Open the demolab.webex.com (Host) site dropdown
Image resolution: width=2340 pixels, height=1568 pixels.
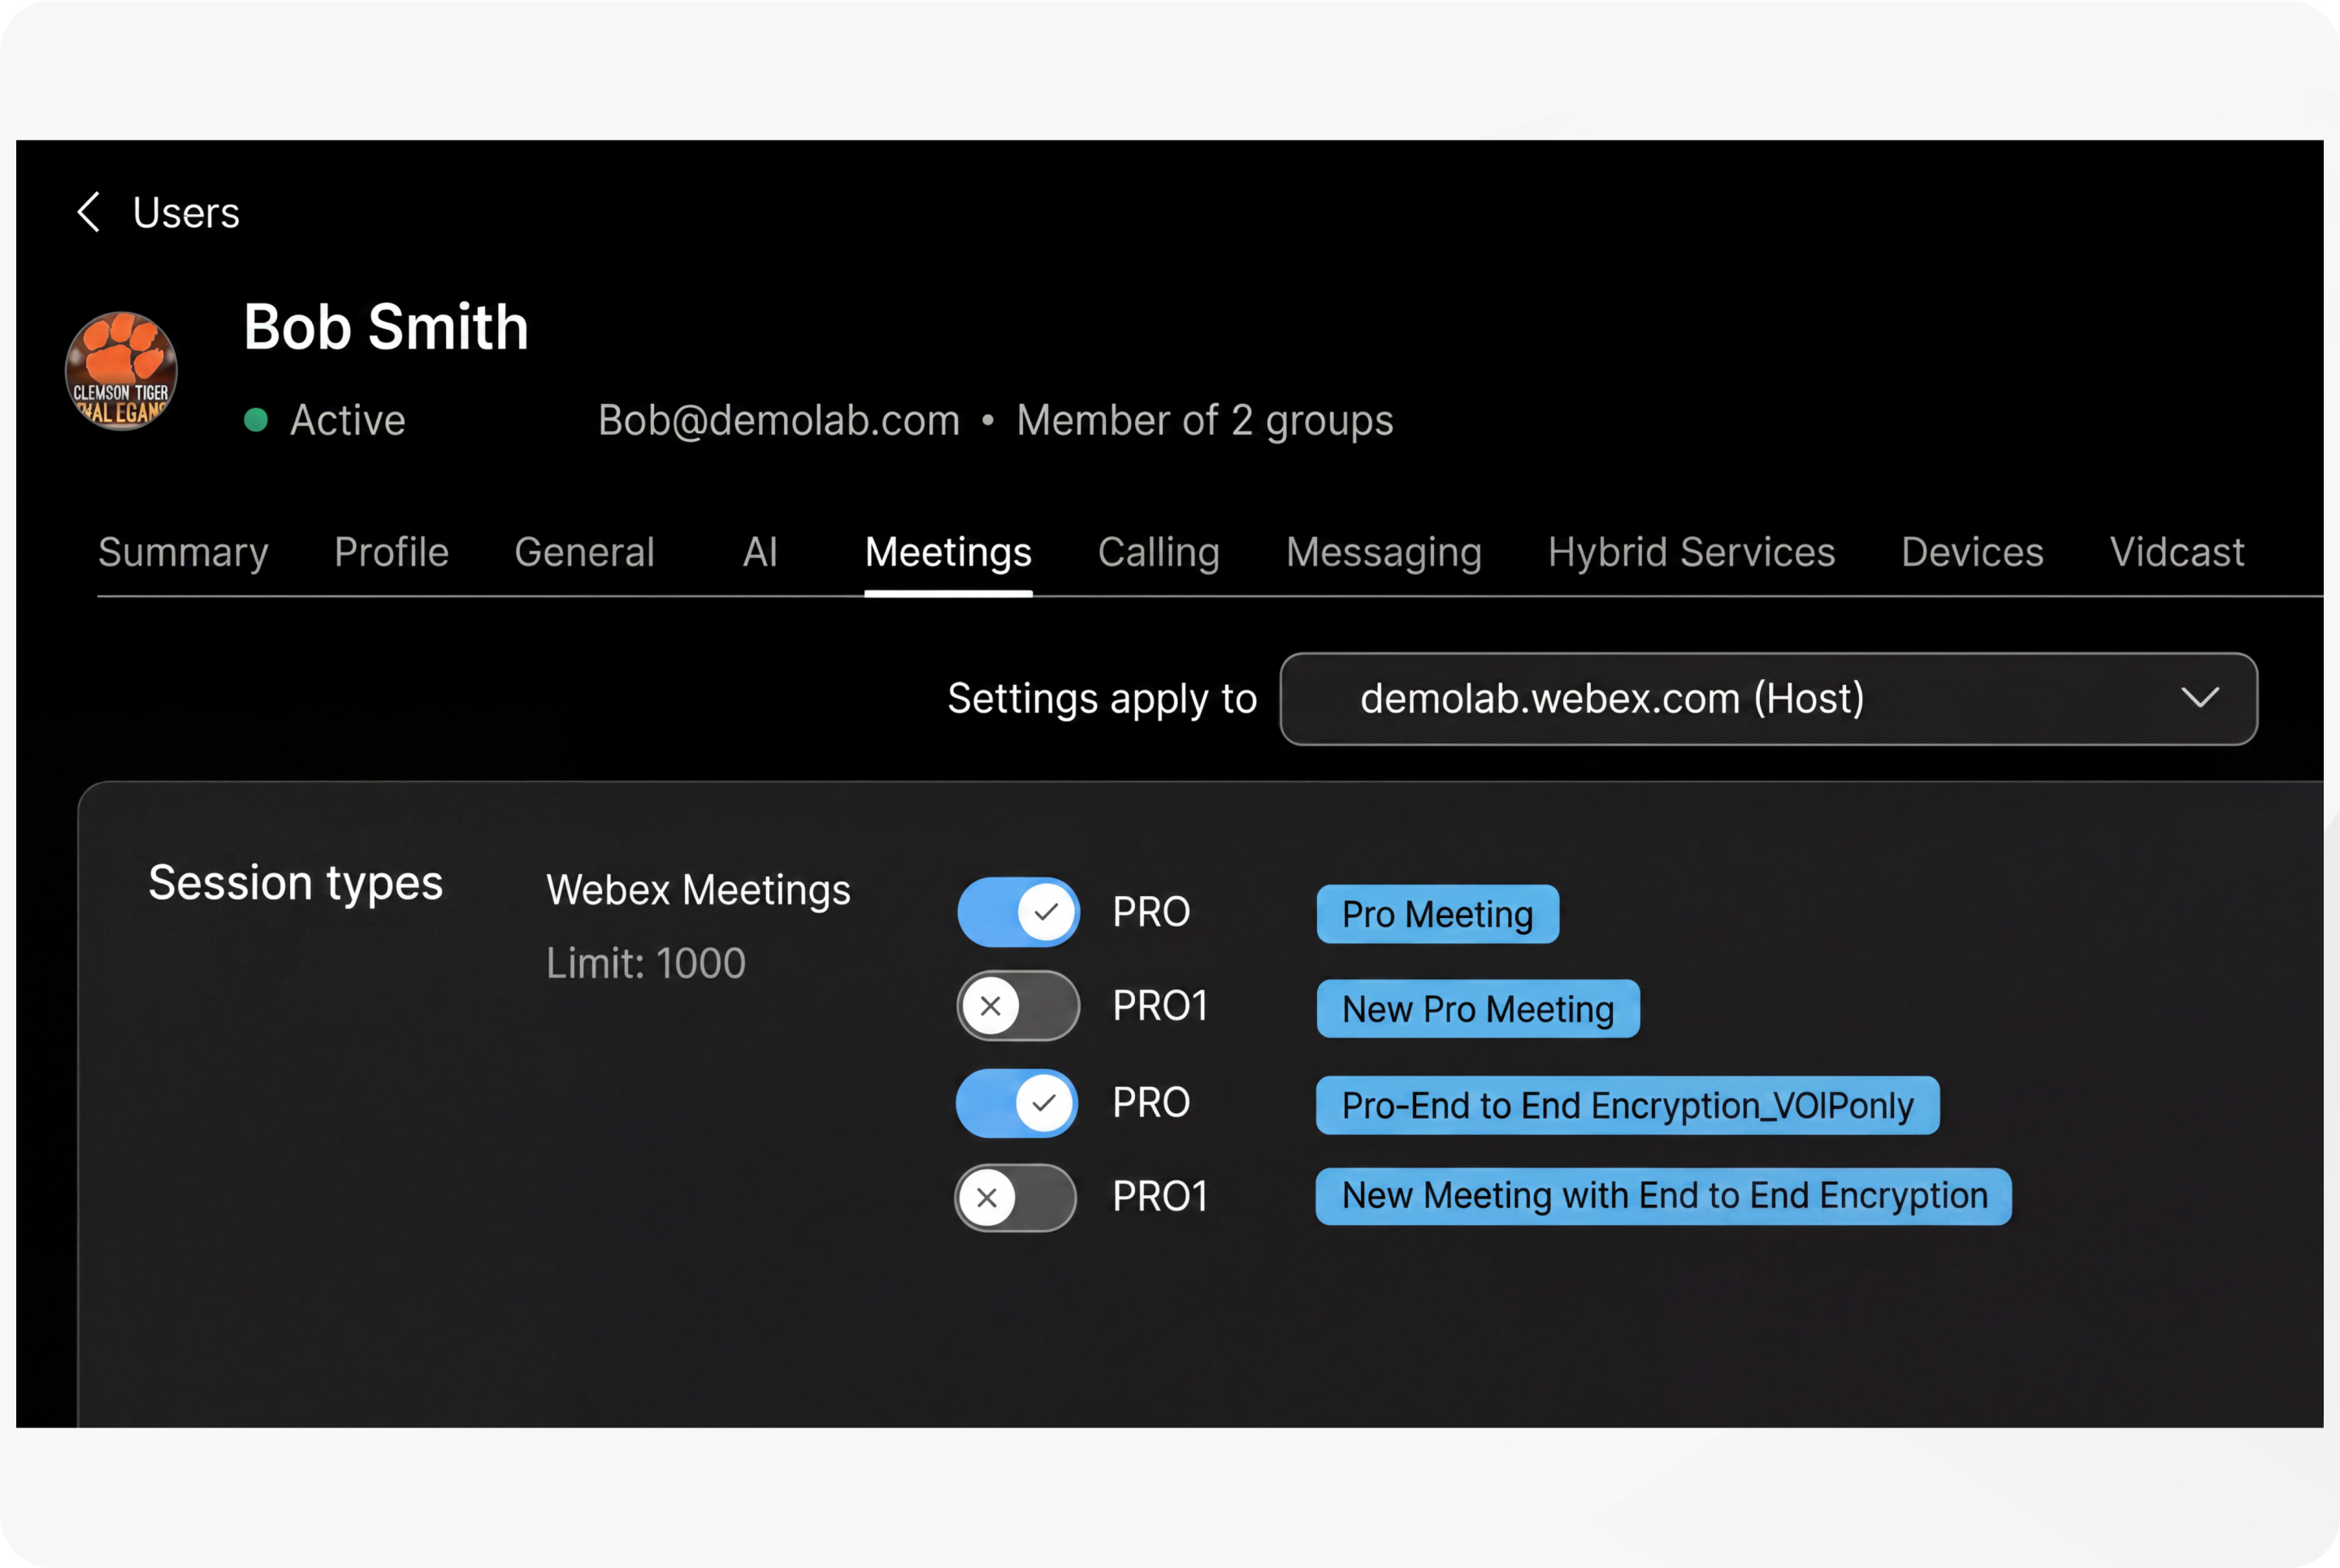point(1768,699)
